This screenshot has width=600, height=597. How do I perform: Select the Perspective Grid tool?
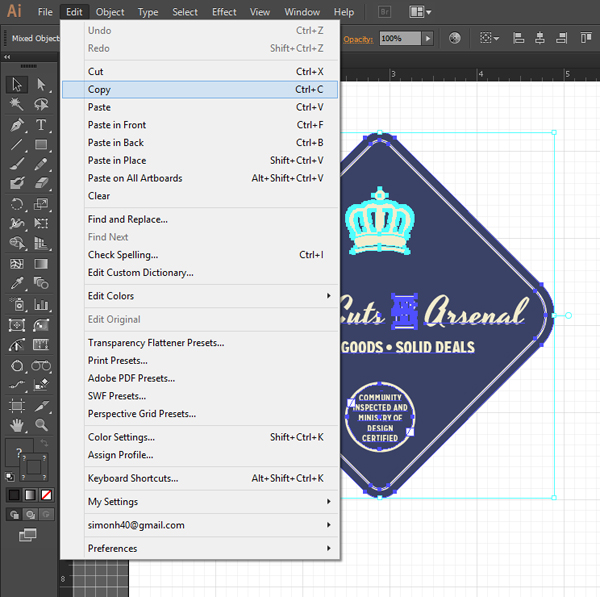click(41, 243)
